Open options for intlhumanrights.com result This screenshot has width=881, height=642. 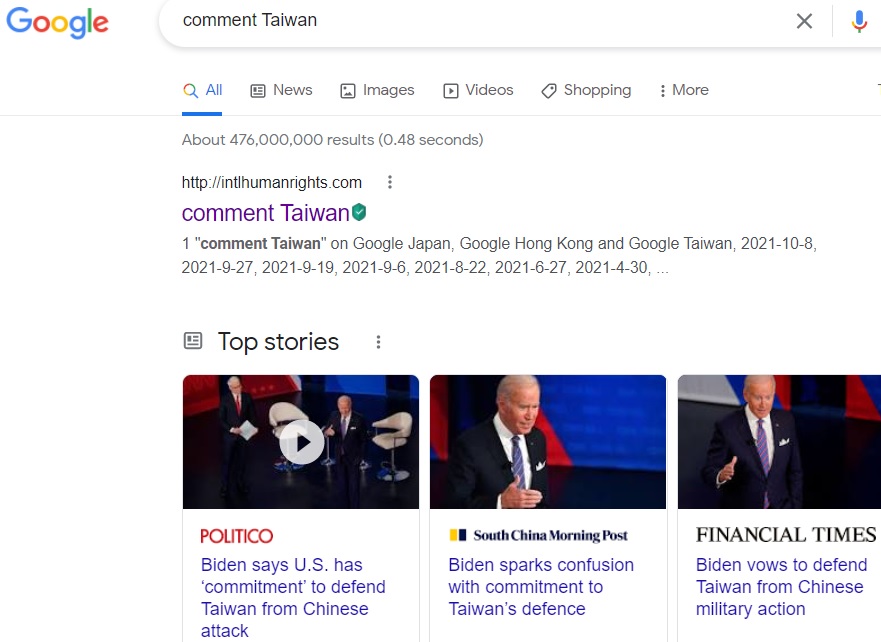[x=390, y=182]
